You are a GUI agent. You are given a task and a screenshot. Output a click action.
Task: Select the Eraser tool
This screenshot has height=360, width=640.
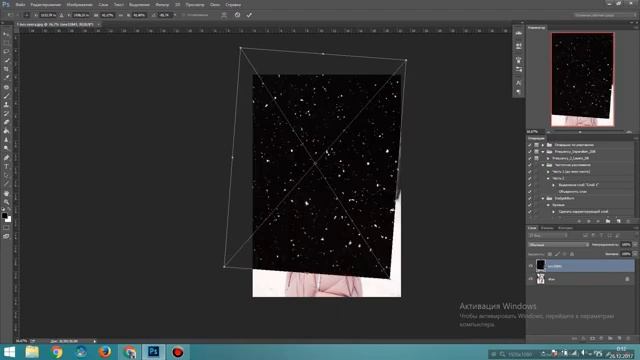[6, 122]
